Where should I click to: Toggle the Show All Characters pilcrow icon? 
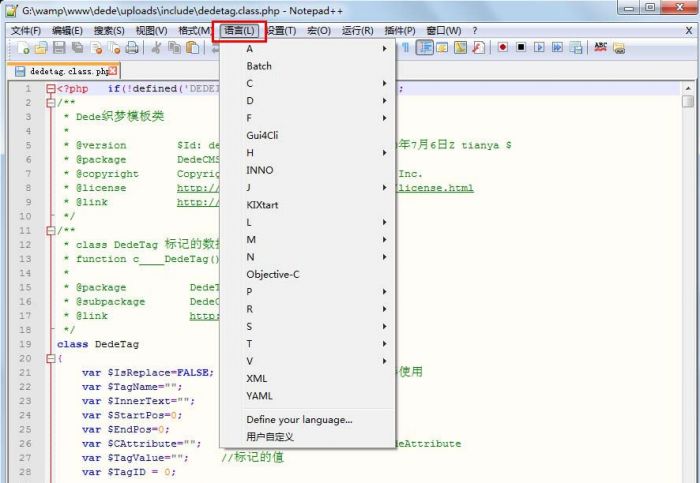(x=405, y=47)
